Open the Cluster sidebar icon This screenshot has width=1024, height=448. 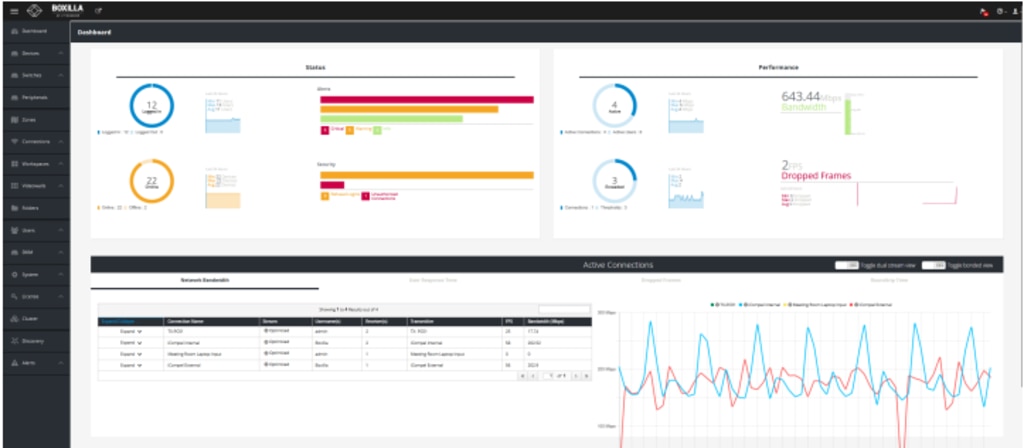[14, 319]
